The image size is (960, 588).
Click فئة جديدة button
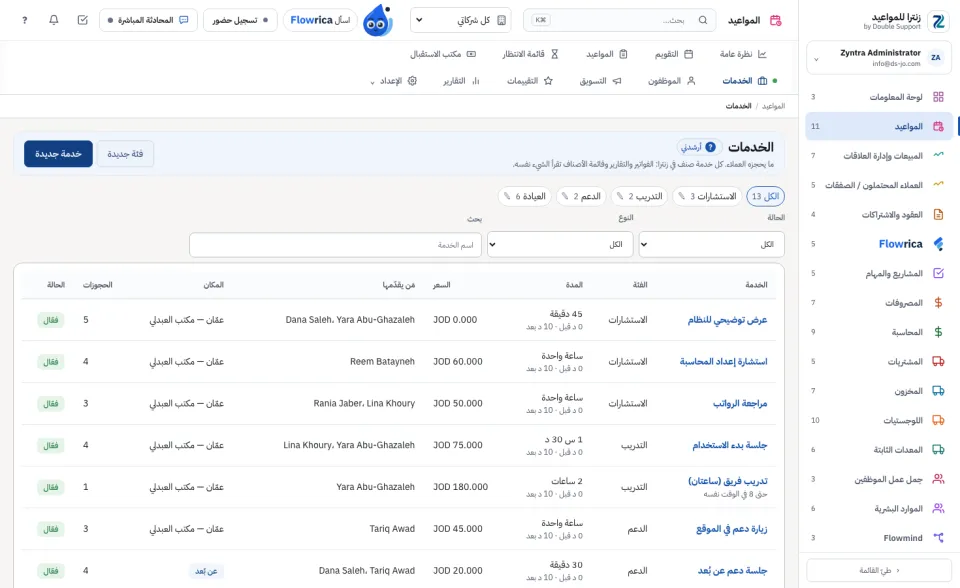point(126,154)
